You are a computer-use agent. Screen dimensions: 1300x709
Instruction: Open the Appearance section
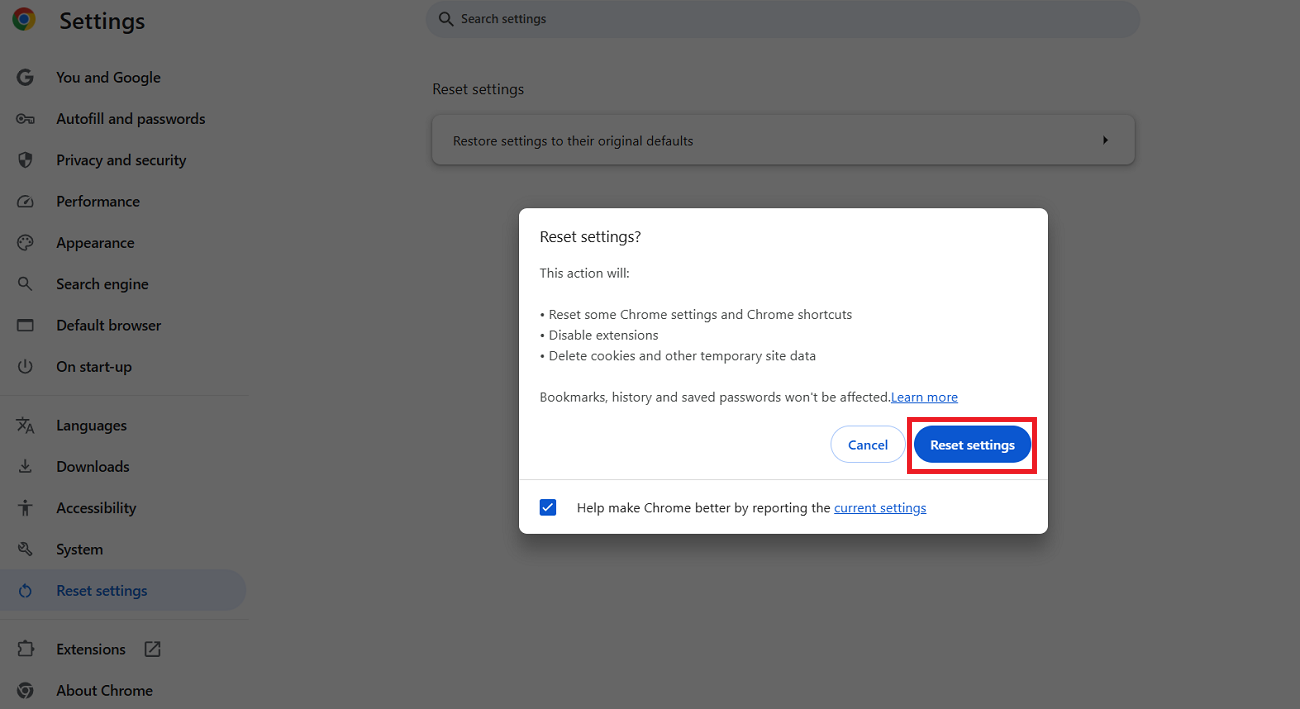(x=95, y=243)
